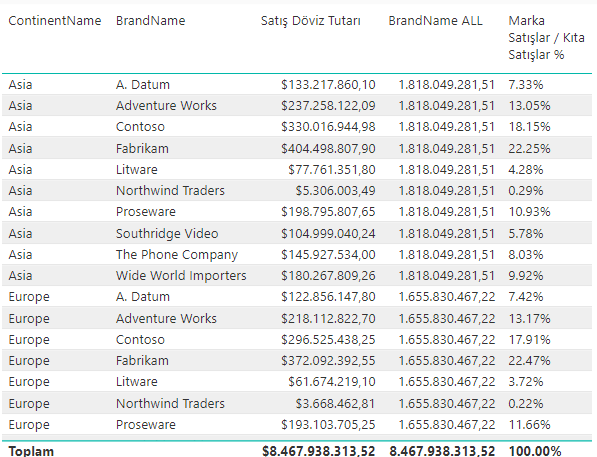This screenshot has width=597, height=457.
Task: Click the Satış Döviz Tutarı column header
Action: (310, 21)
